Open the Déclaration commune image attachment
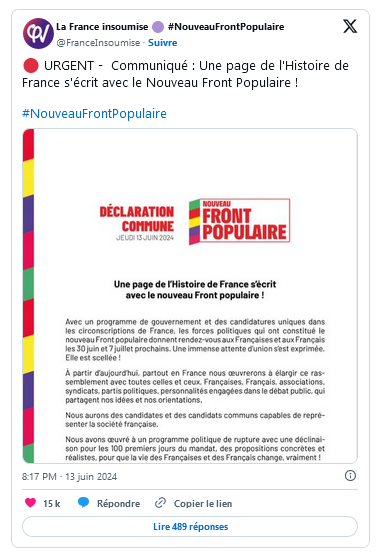The width and height of the screenshot is (389, 558). tap(190, 296)
